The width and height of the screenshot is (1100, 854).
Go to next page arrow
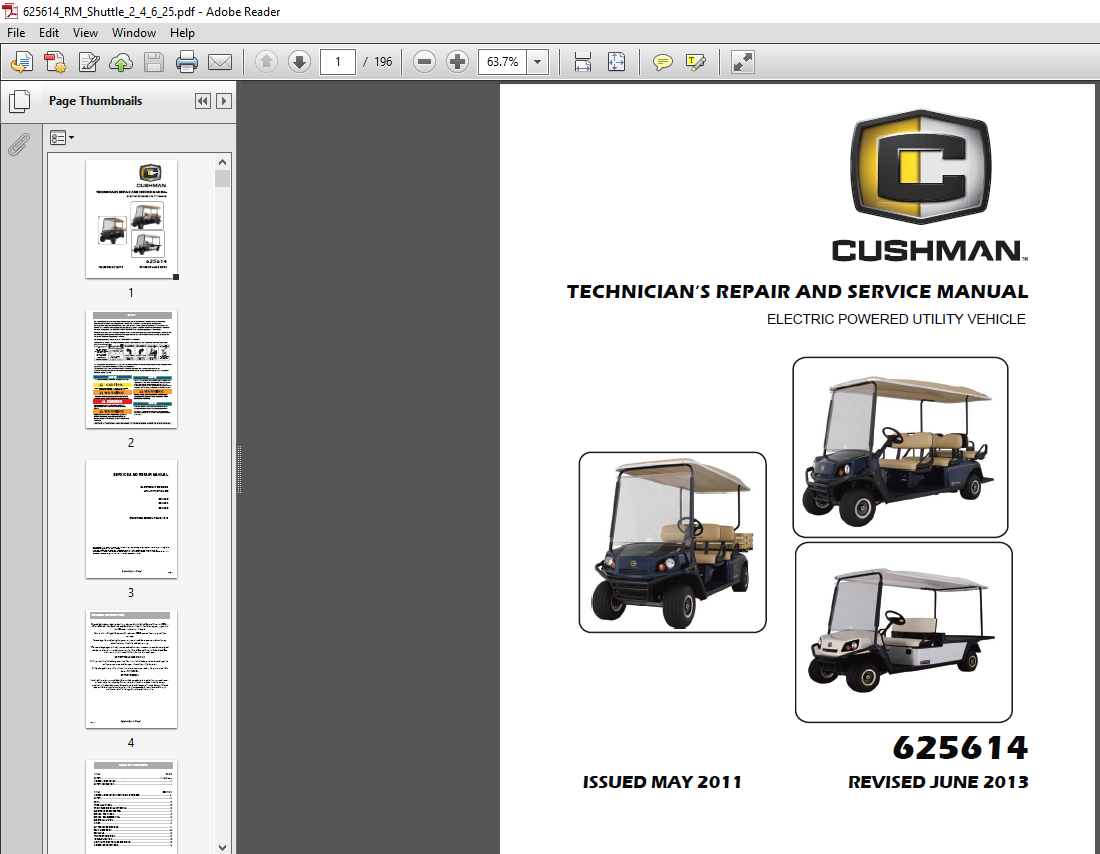(300, 62)
